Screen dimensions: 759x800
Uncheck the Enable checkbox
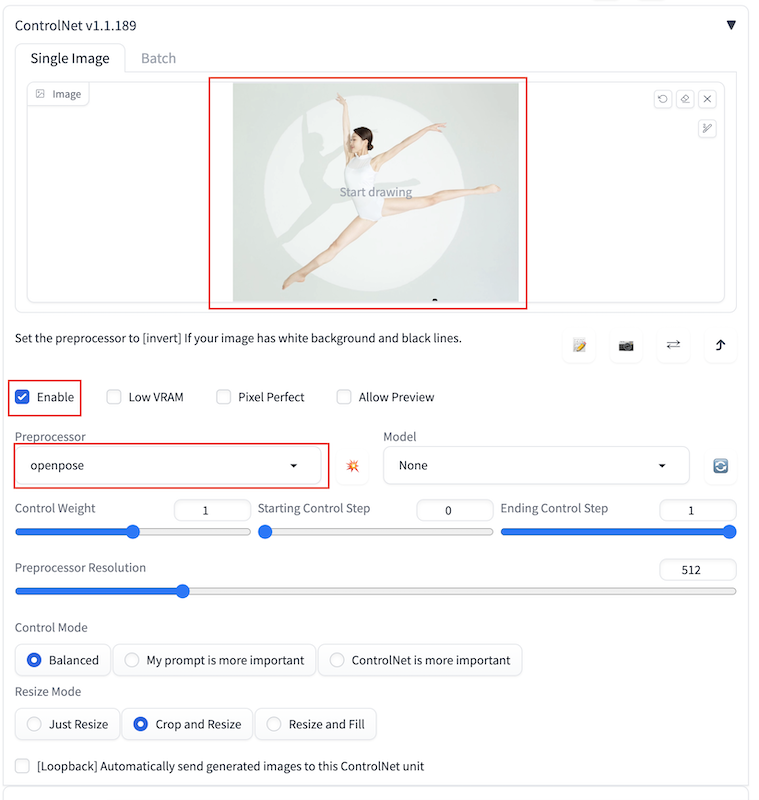[x=23, y=397]
